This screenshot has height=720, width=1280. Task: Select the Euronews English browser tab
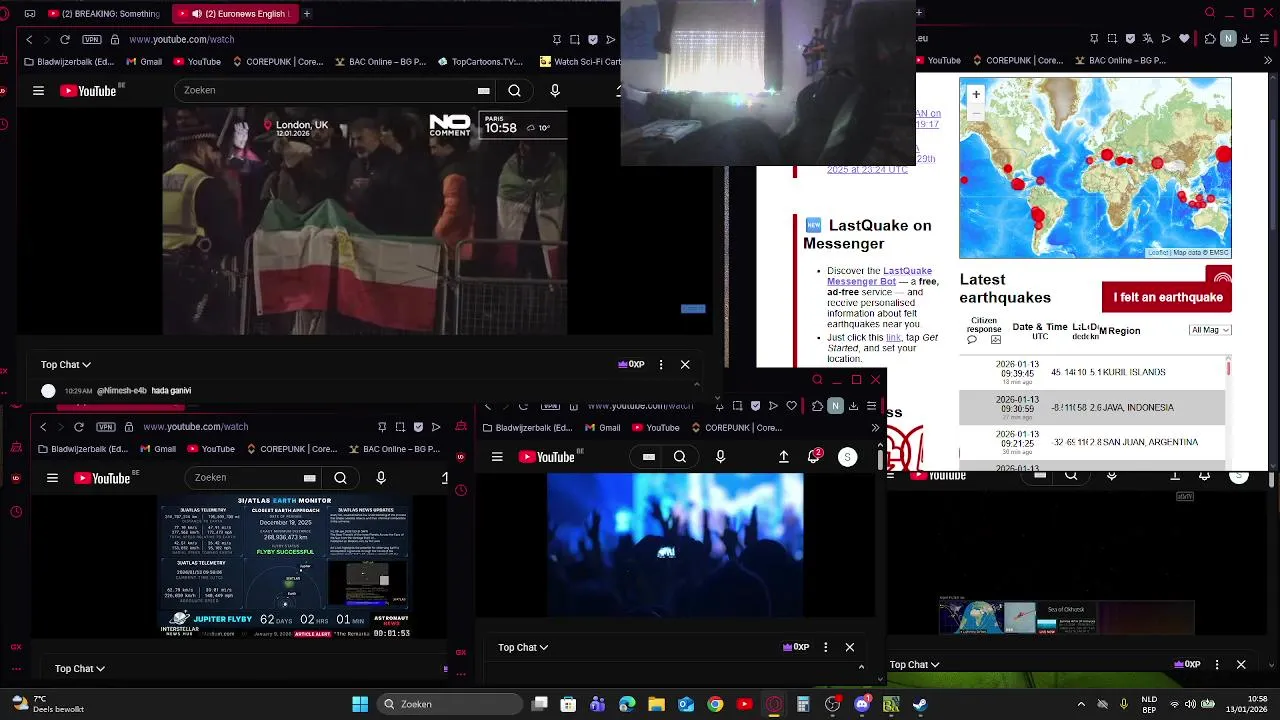click(x=233, y=14)
